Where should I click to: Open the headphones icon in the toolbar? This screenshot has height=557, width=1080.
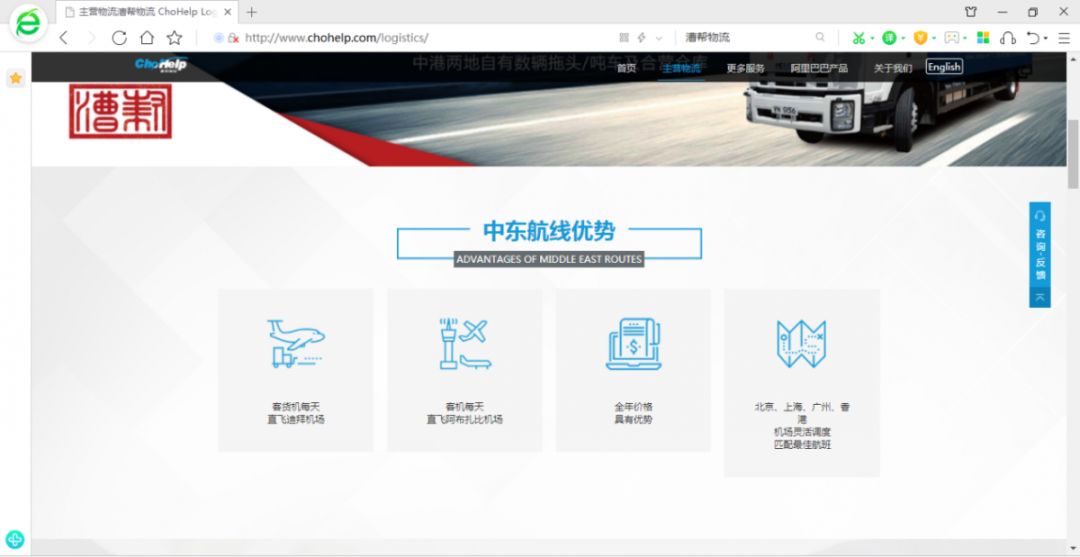click(1007, 38)
